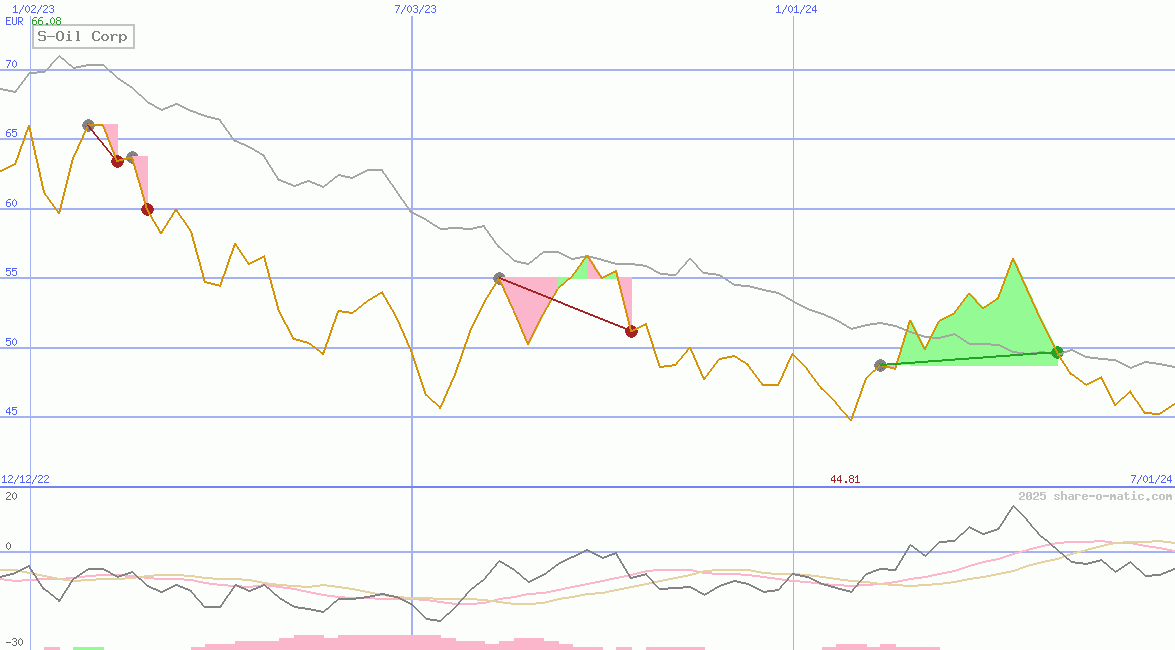Image resolution: width=1175 pixels, height=650 pixels.
Task: Select the 1/02/23 date label at top
Action: click(x=24, y=9)
